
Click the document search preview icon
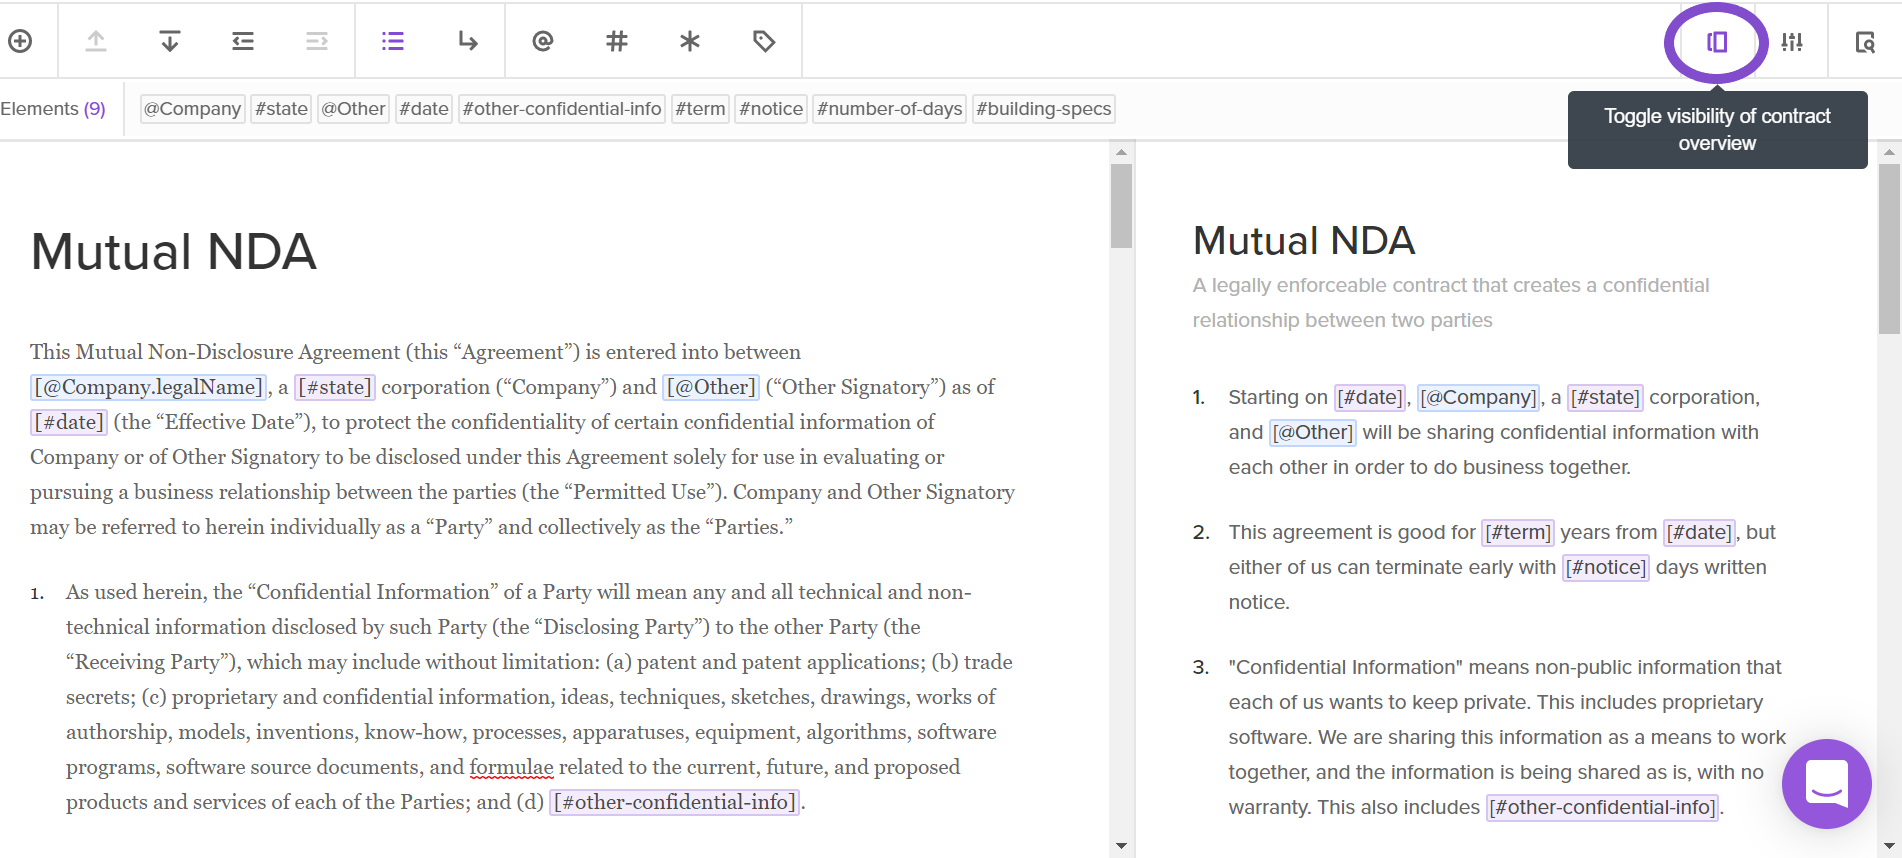pyautogui.click(x=1865, y=42)
